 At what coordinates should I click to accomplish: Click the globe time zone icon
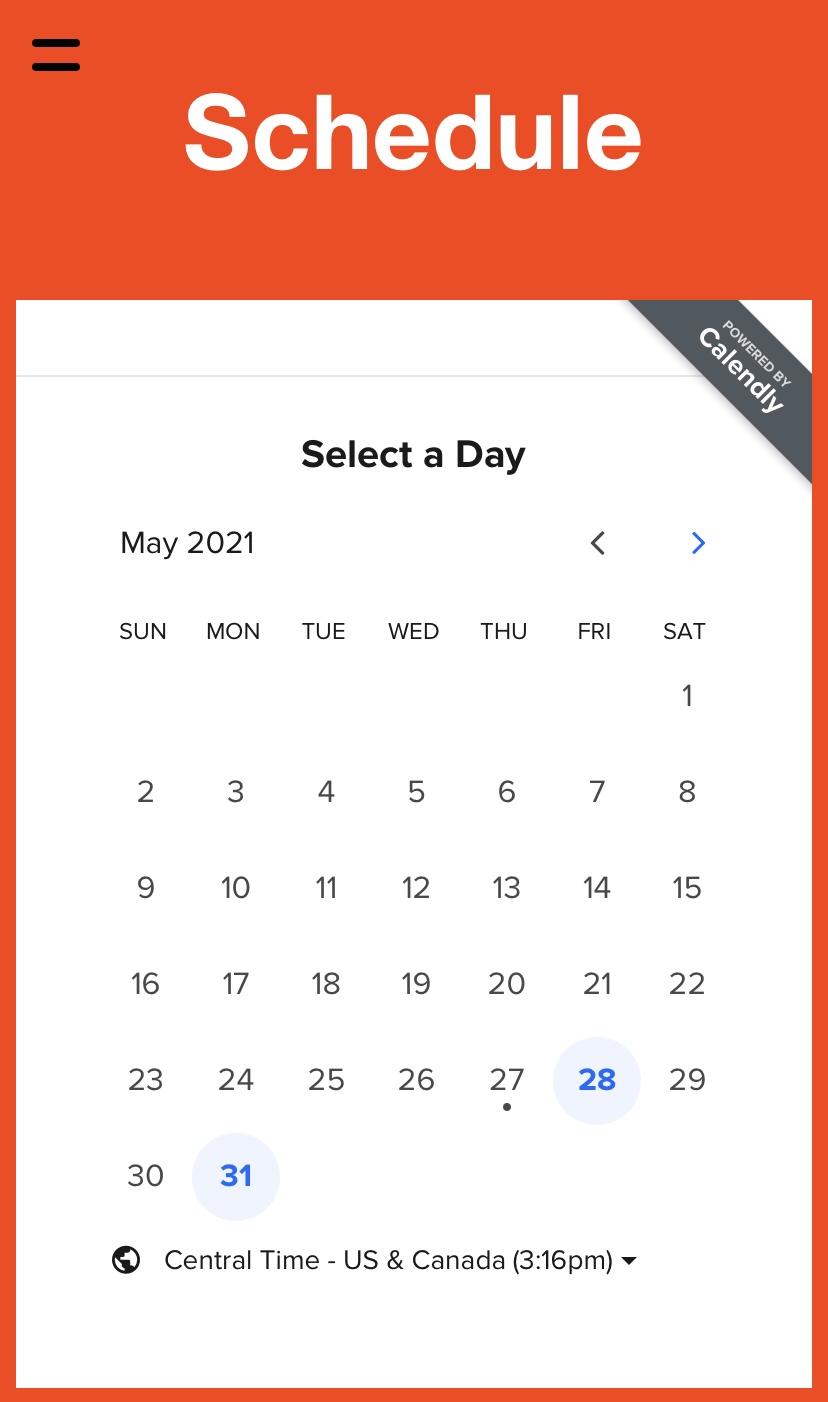pyautogui.click(x=126, y=1260)
